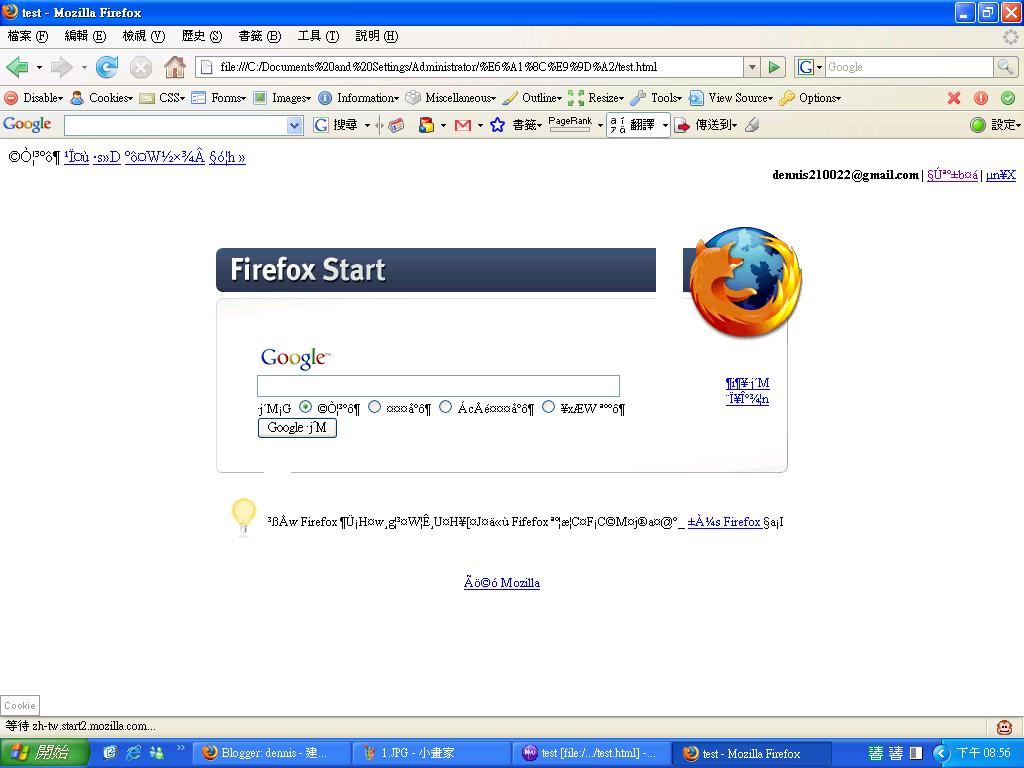Open the 工具 (T) menu

coord(318,36)
